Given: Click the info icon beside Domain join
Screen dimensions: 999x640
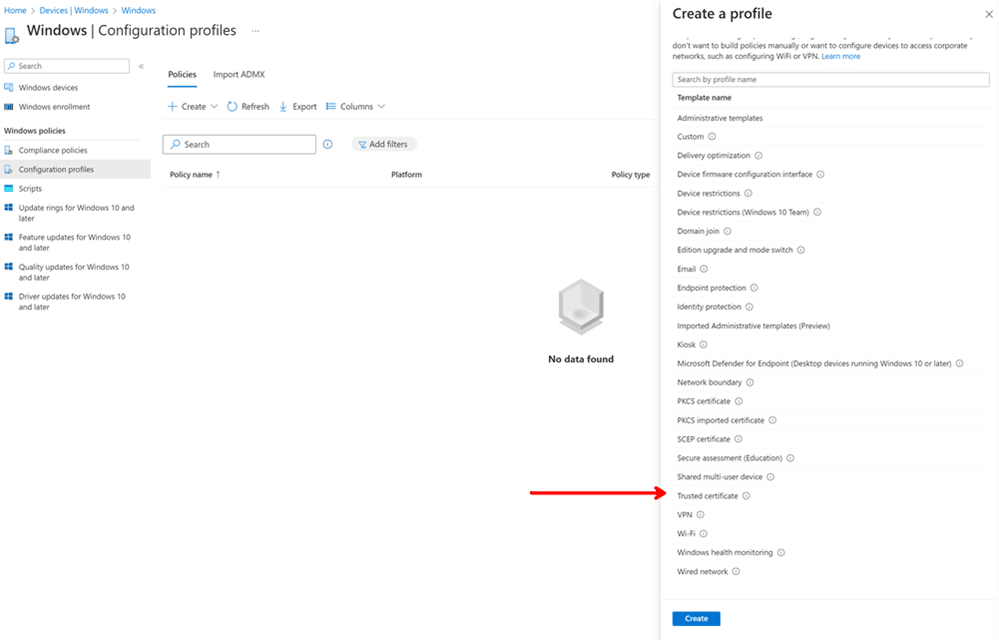Looking at the screenshot, I should click(x=728, y=231).
